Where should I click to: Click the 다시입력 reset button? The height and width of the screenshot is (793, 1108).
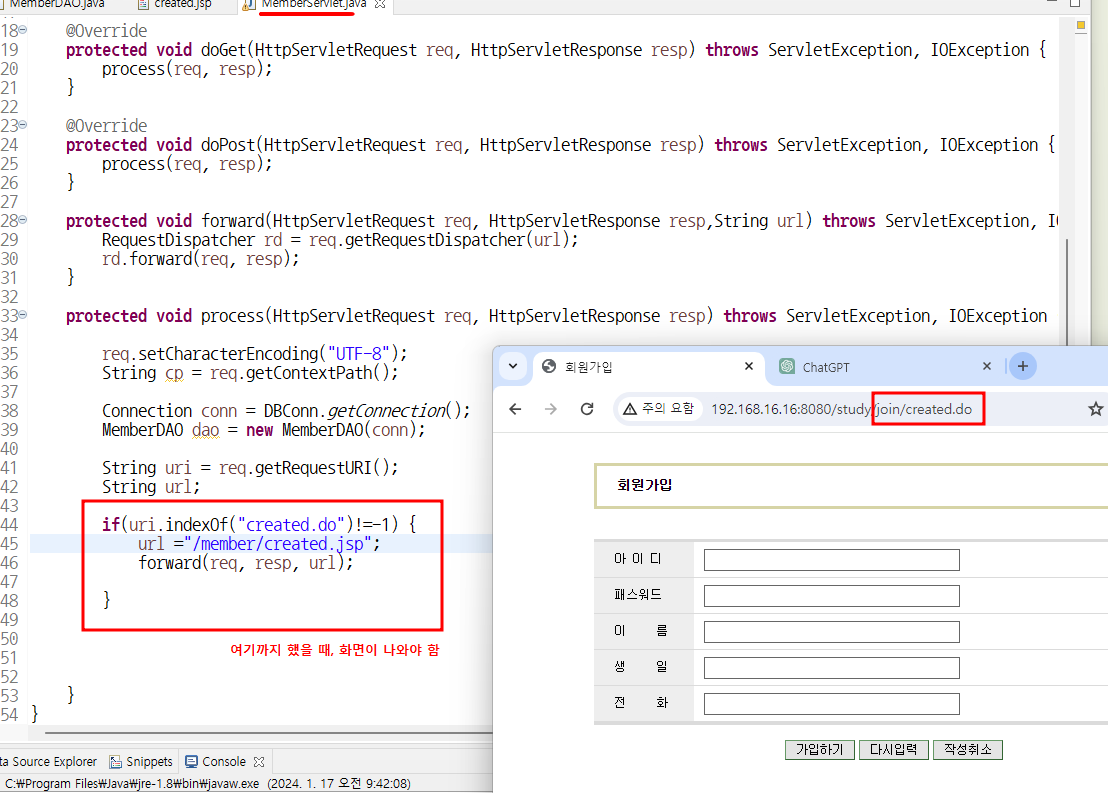893,749
